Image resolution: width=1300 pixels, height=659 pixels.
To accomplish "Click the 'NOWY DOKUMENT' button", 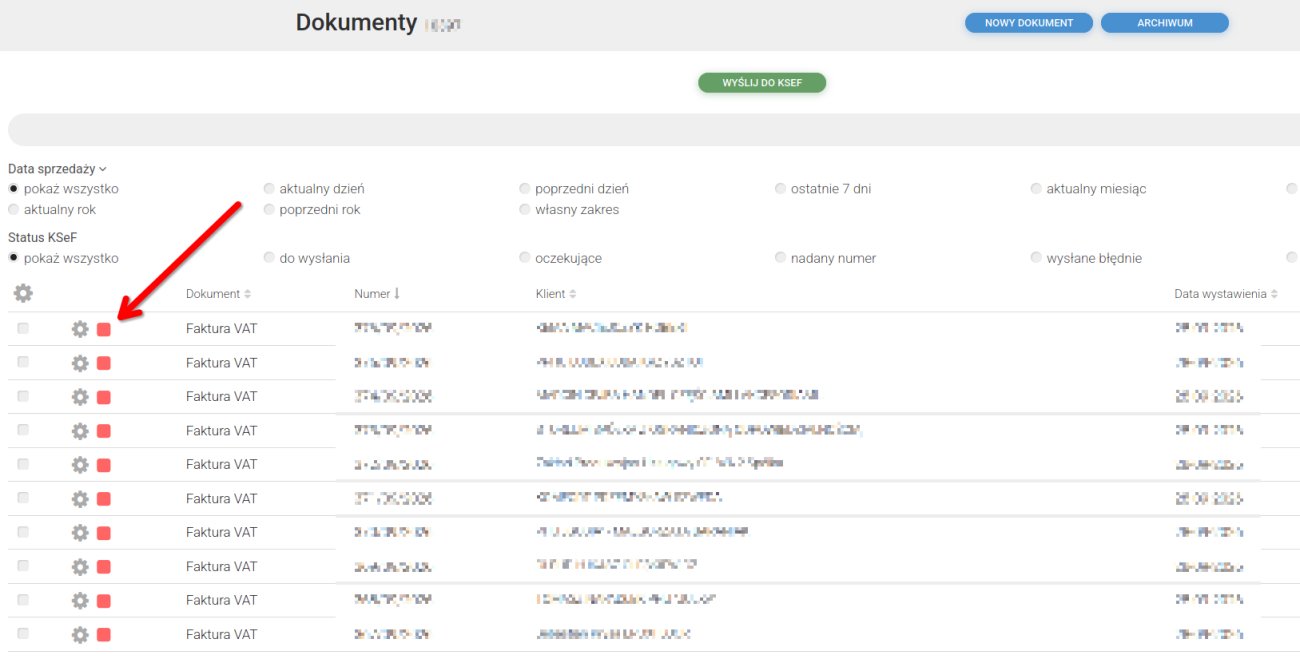I will coord(1029,23).
